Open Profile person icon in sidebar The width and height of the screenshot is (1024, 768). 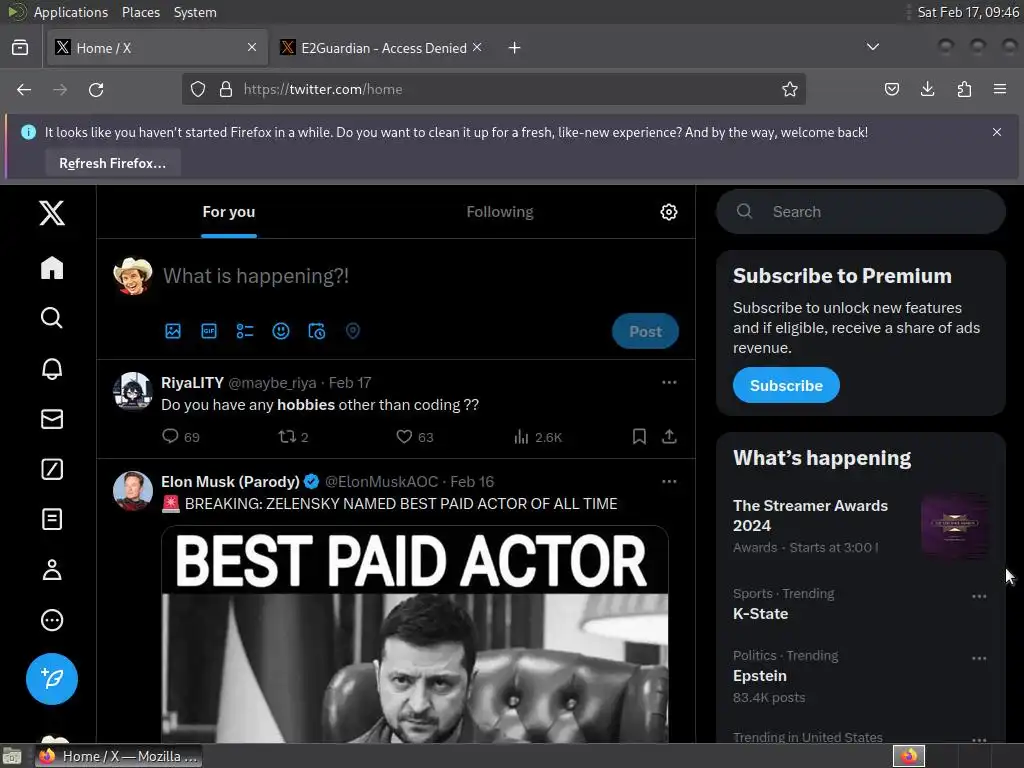tap(52, 569)
